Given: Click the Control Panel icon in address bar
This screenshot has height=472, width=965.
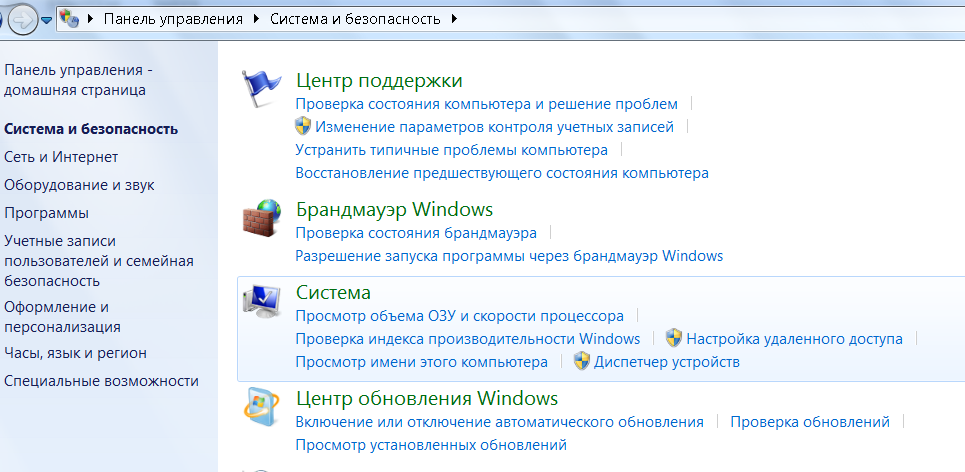Looking at the screenshot, I should [70, 19].
